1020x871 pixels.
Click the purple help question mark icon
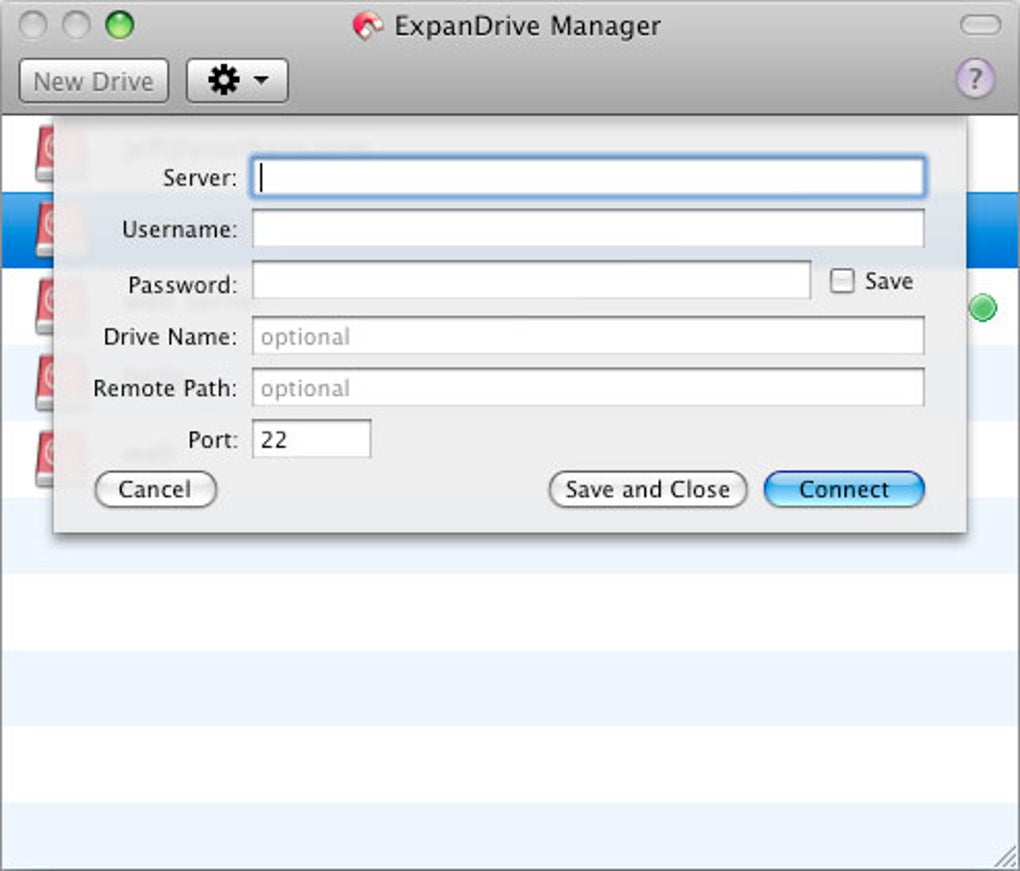coord(974,79)
